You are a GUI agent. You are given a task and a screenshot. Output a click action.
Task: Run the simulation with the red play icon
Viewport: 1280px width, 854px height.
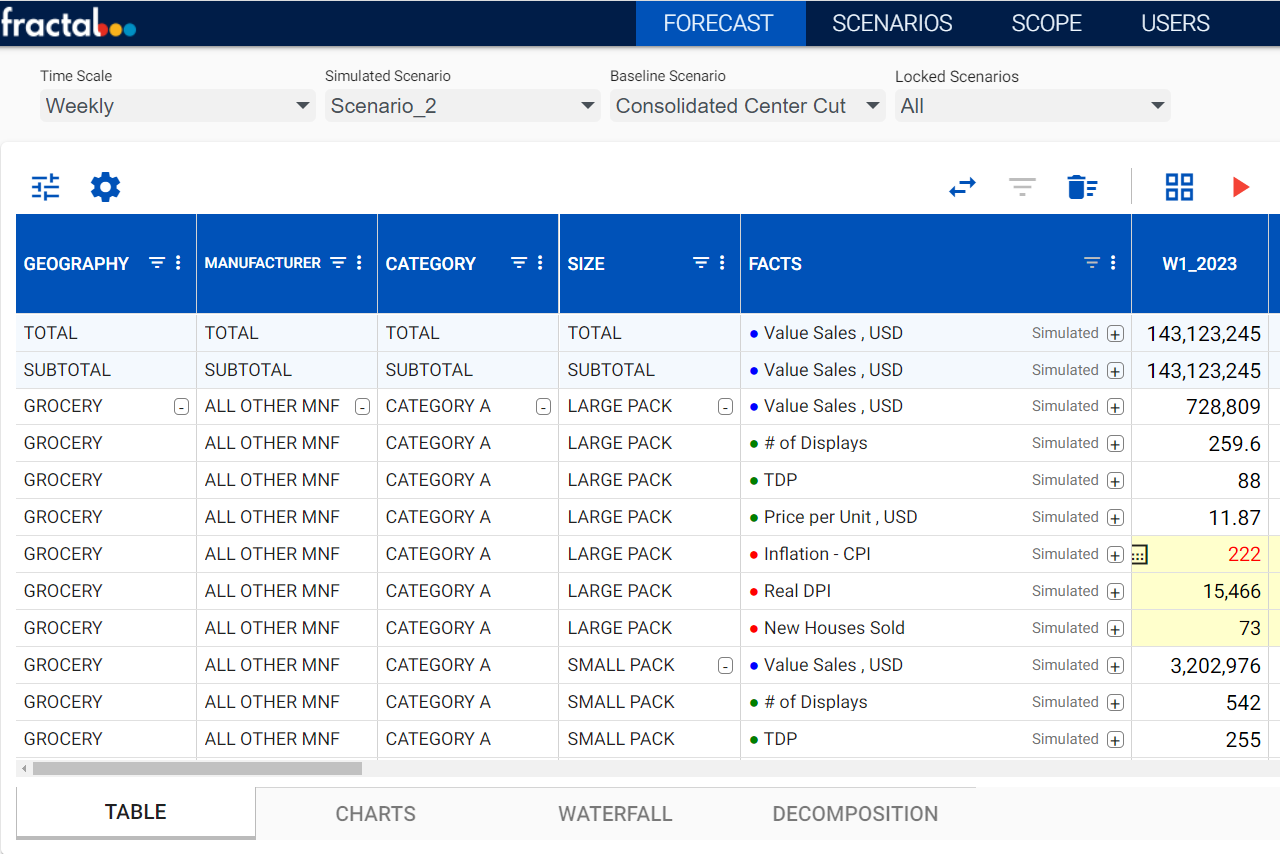click(1241, 187)
